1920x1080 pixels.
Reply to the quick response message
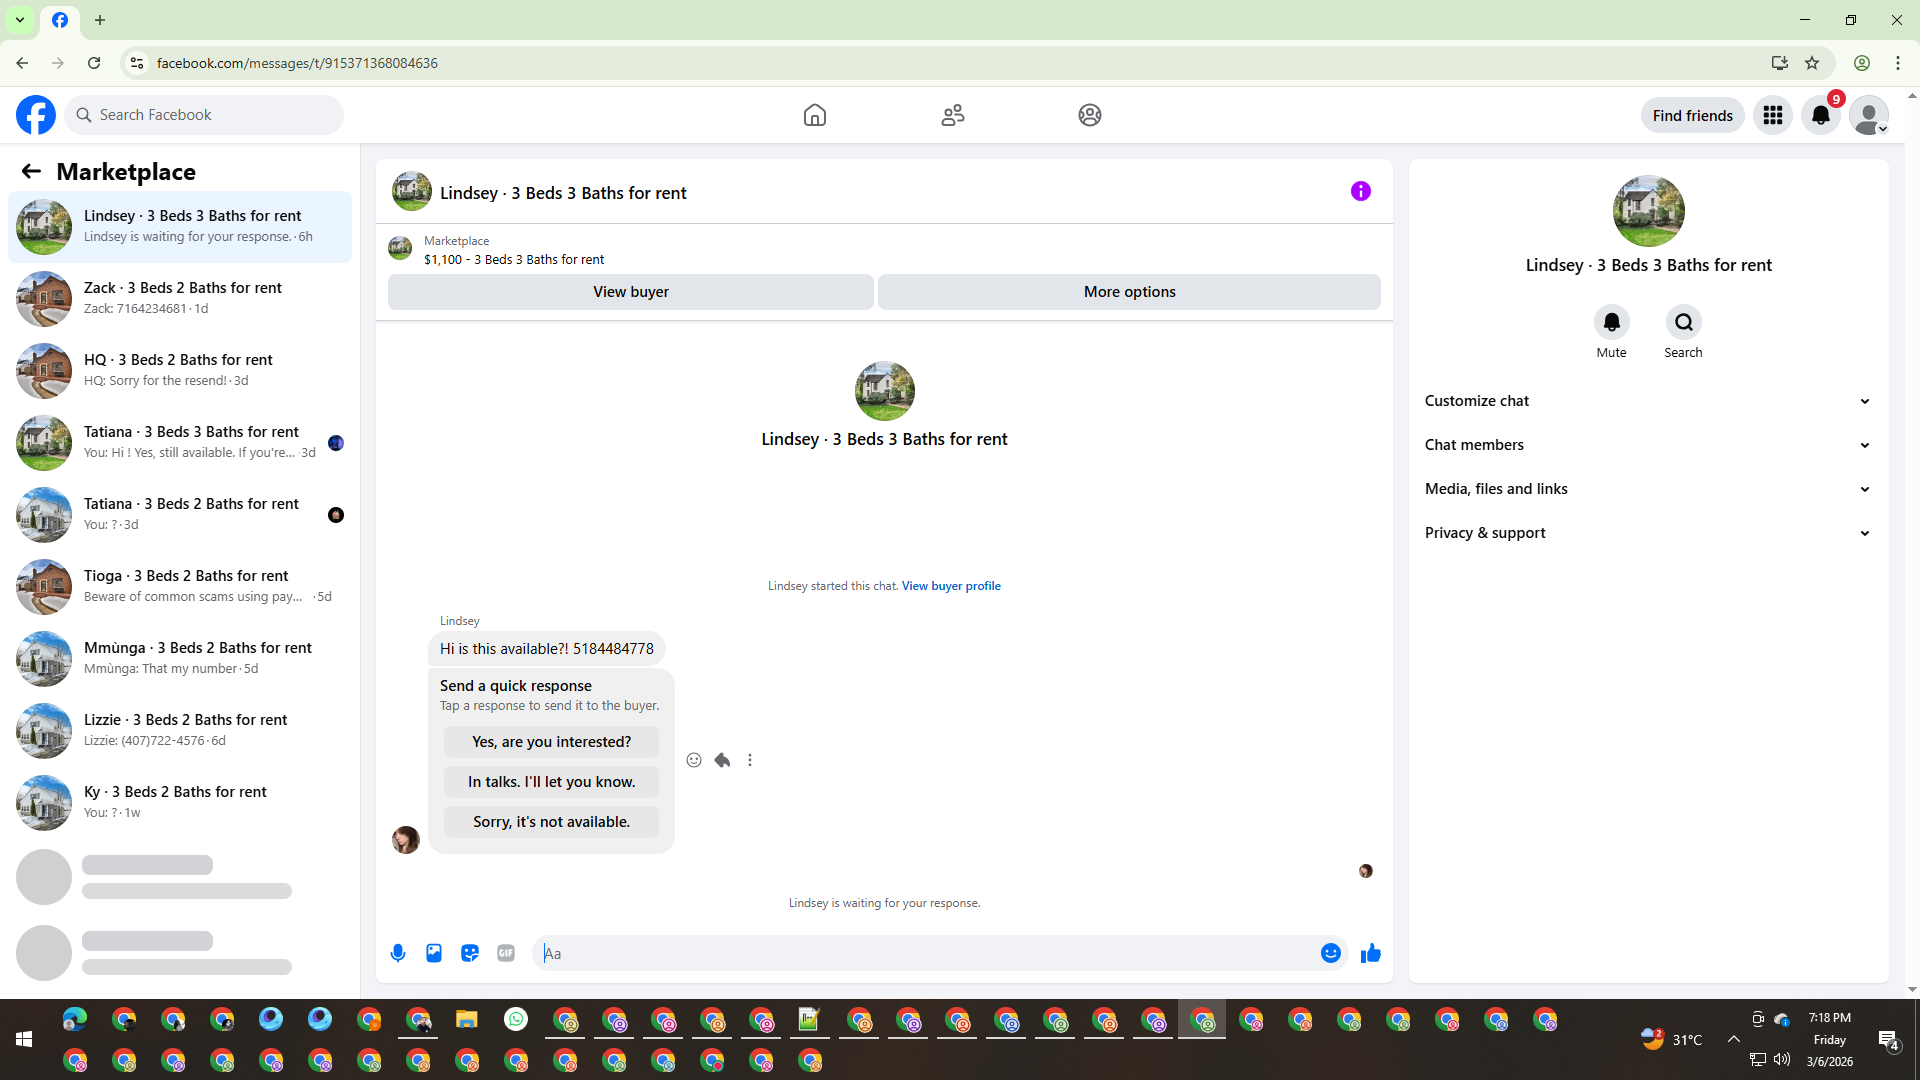click(x=722, y=760)
